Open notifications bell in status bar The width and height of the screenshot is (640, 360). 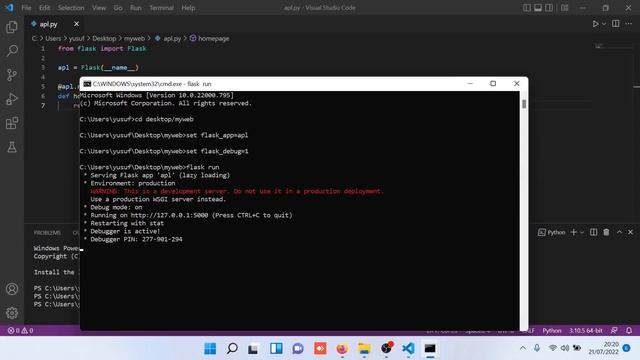(629, 331)
